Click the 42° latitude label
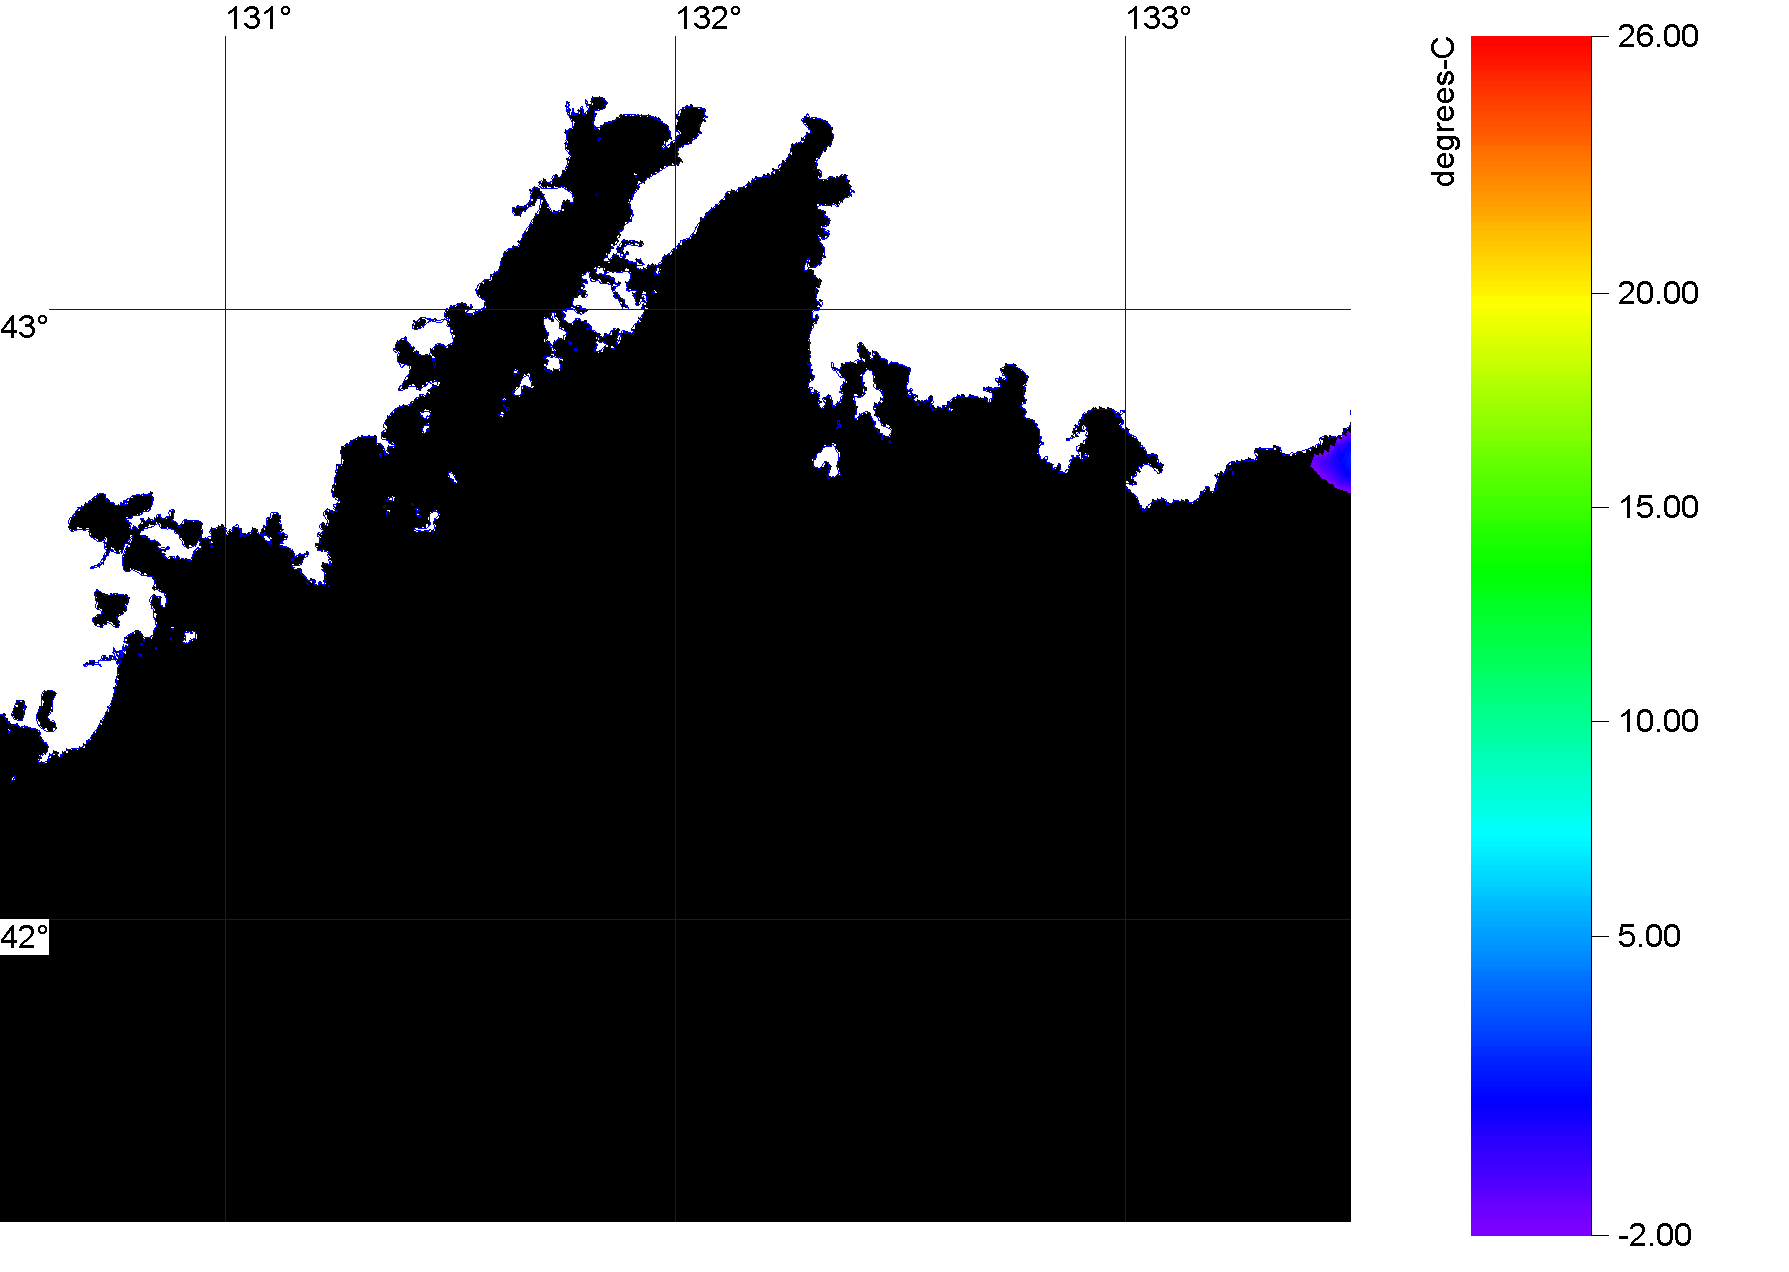Image resolution: width=1789 pixels, height=1272 pixels. [x=24, y=937]
